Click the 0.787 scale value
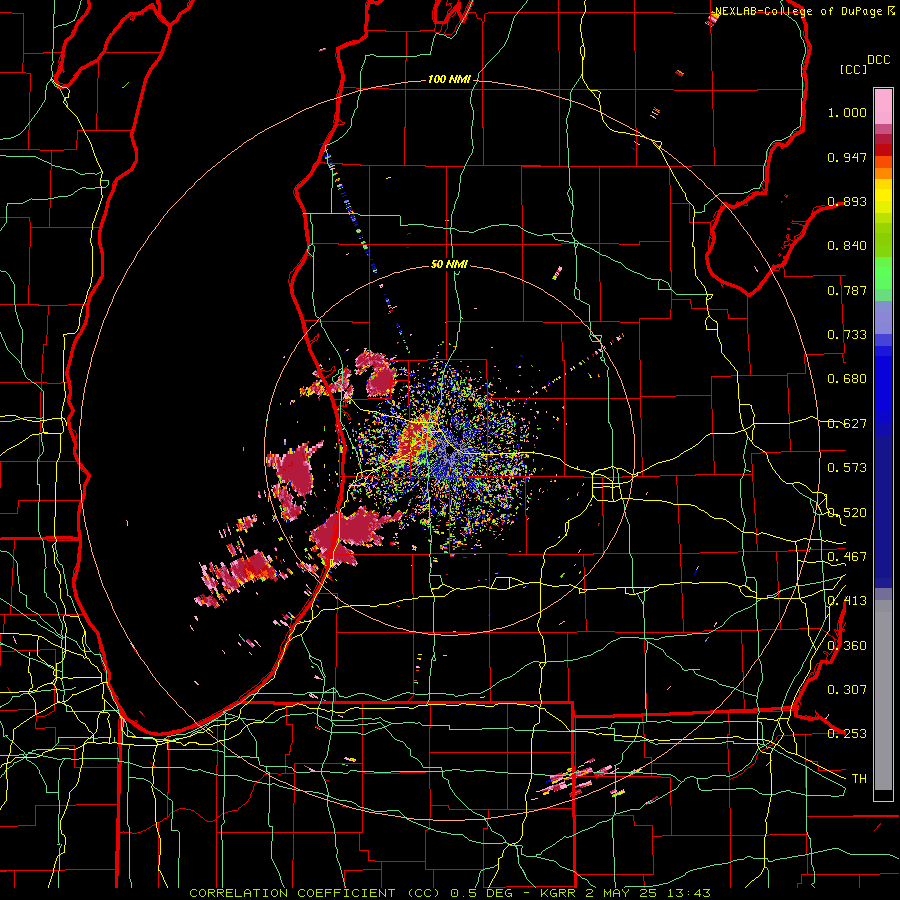This screenshot has width=900, height=900. [x=847, y=290]
